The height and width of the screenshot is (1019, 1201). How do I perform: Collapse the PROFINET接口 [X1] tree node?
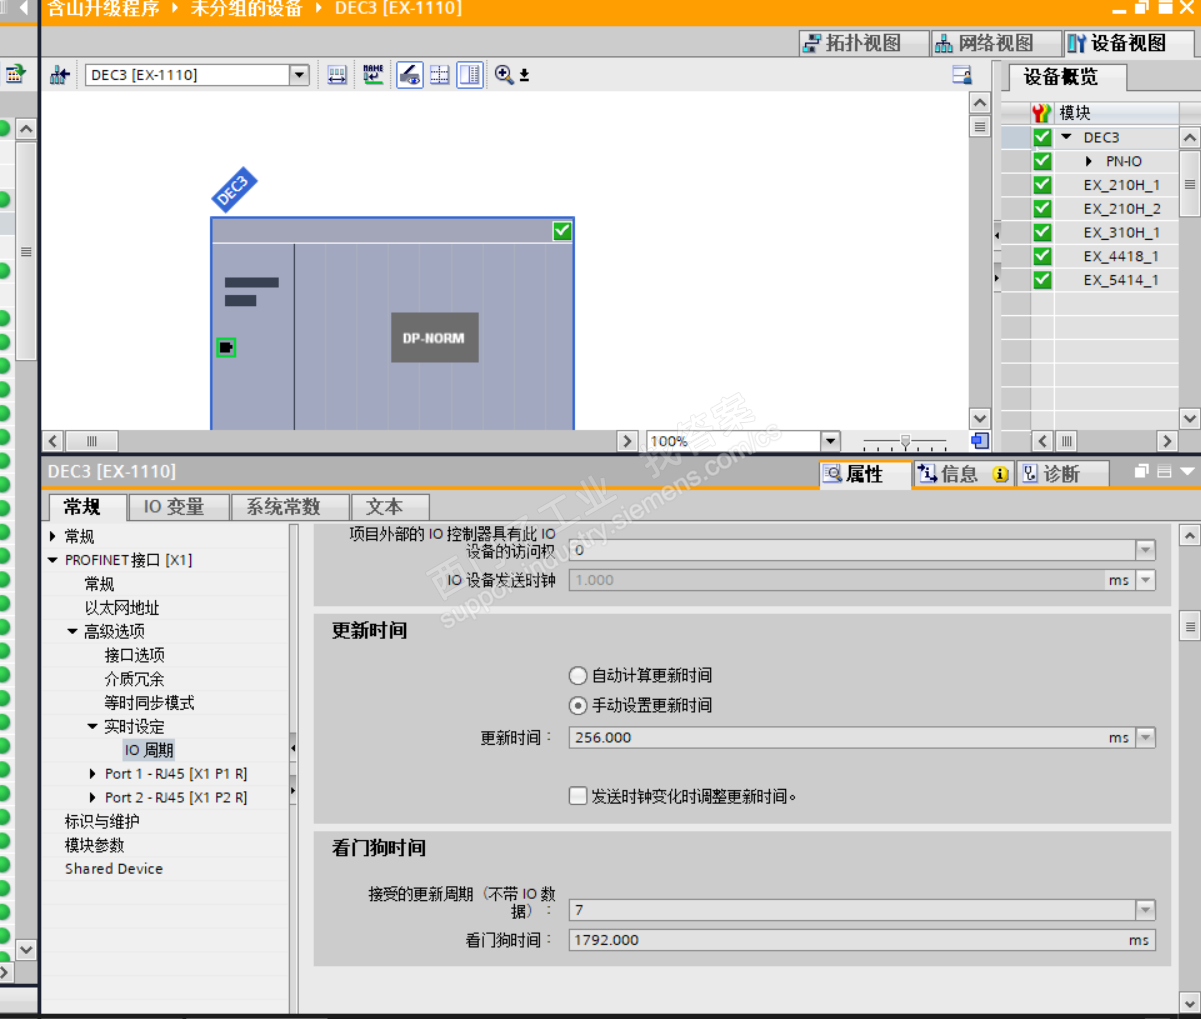pyautogui.click(x=53, y=560)
